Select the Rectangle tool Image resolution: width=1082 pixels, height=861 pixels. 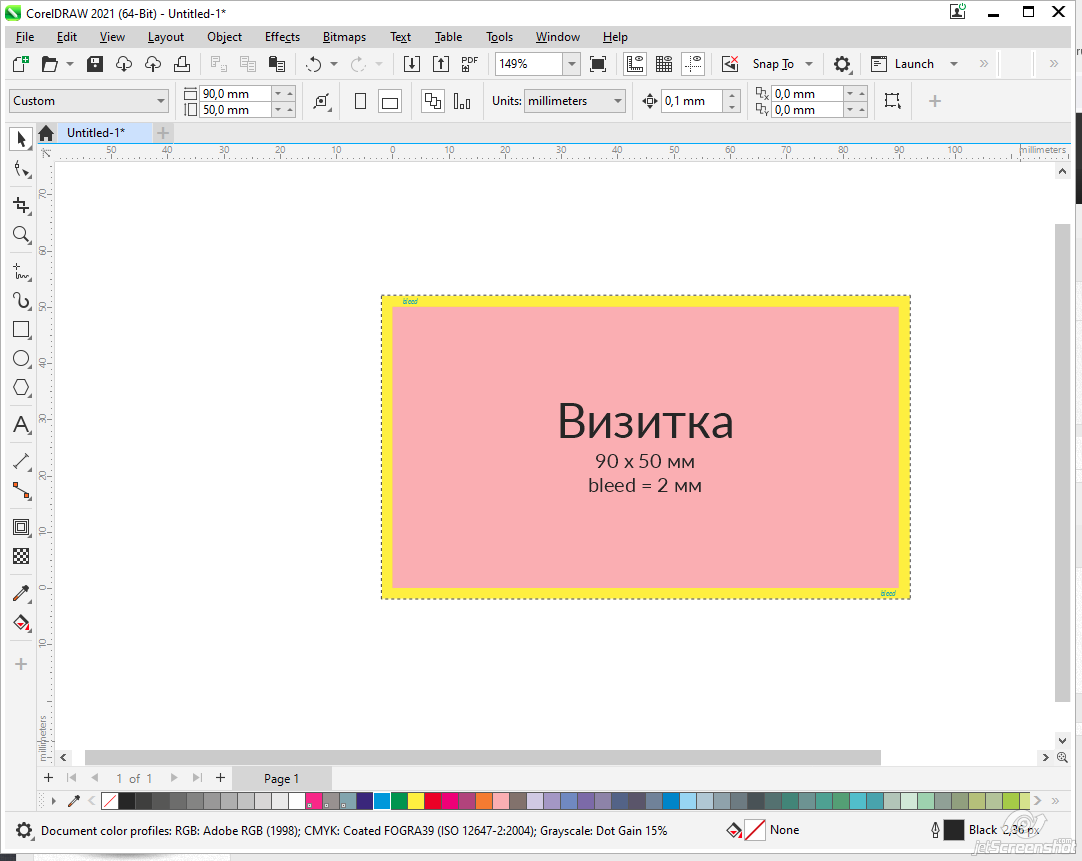(x=21, y=329)
